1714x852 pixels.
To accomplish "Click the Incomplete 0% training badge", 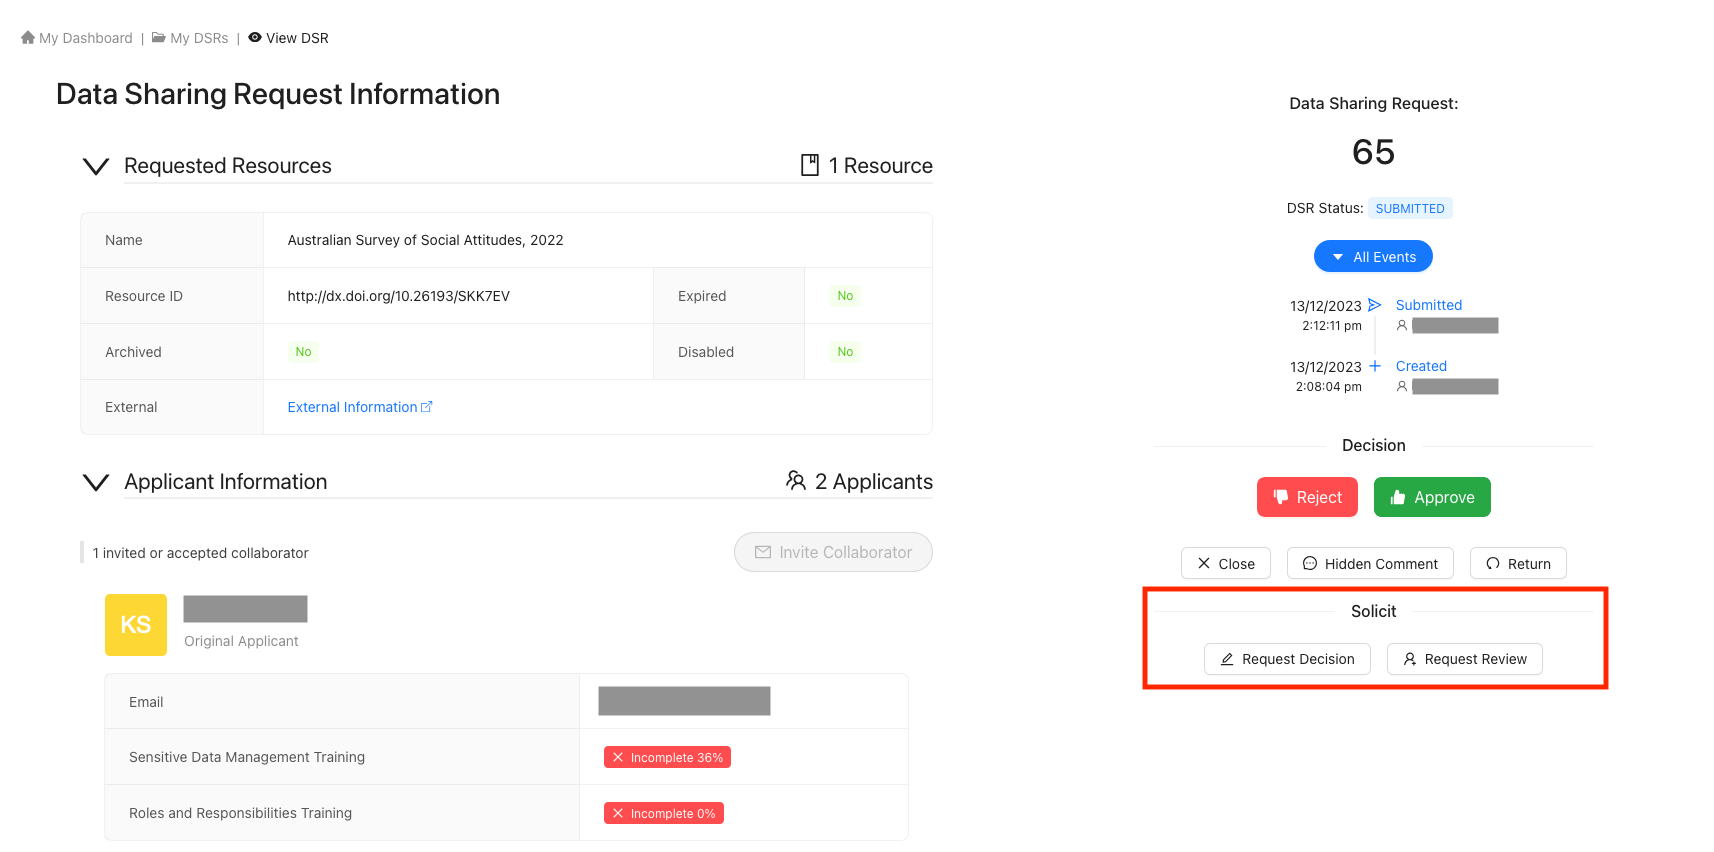I will point(664,813).
